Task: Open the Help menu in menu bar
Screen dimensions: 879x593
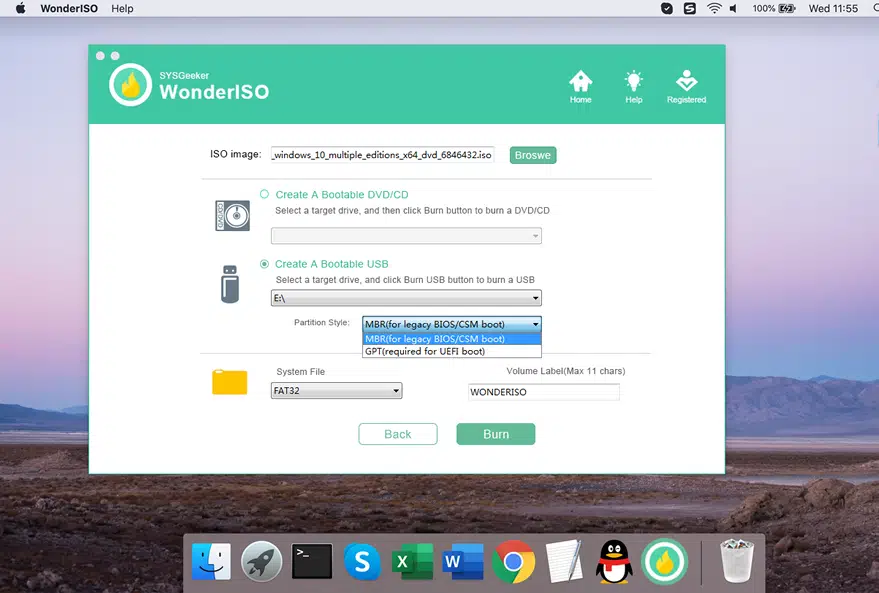Action: pos(122,8)
